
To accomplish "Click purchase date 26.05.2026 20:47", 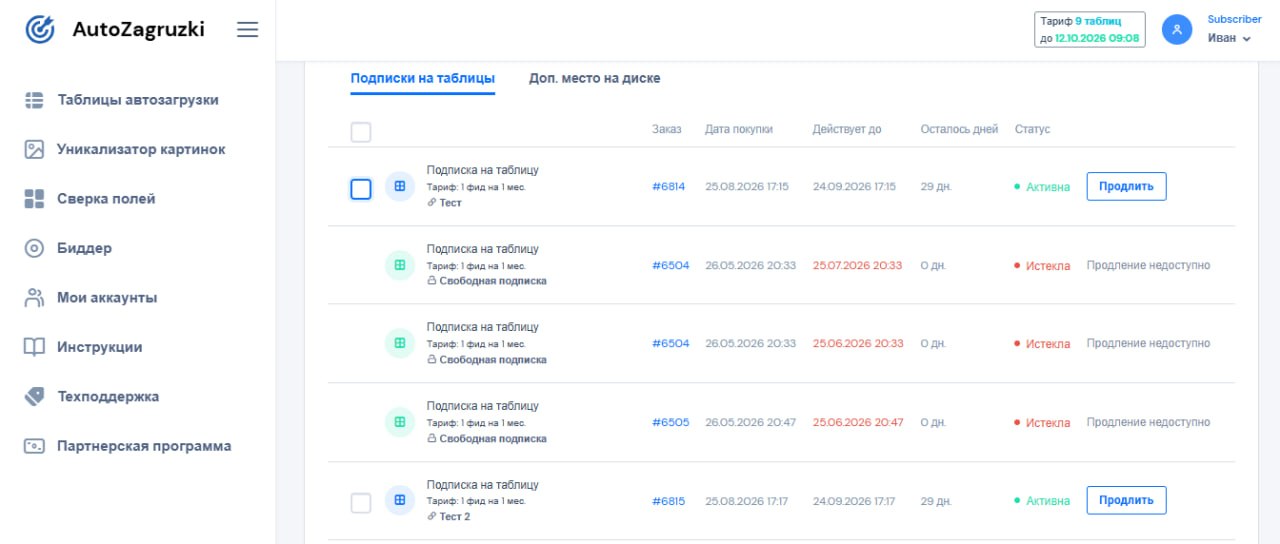I will (x=751, y=422).
